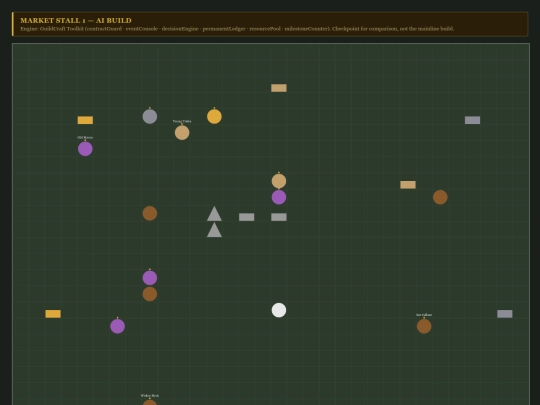Select the brown circle beside the right tan rectangle
The width and height of the screenshot is (540, 405).
click(x=440, y=197)
